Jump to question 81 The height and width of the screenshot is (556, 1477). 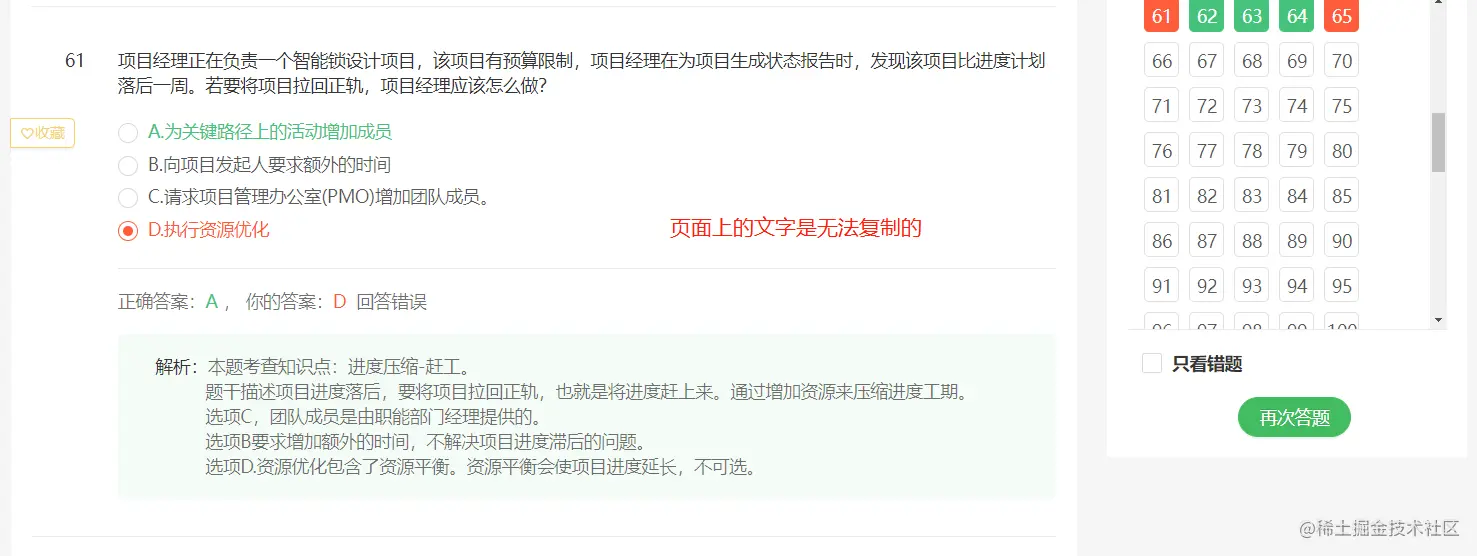[x=1161, y=196]
